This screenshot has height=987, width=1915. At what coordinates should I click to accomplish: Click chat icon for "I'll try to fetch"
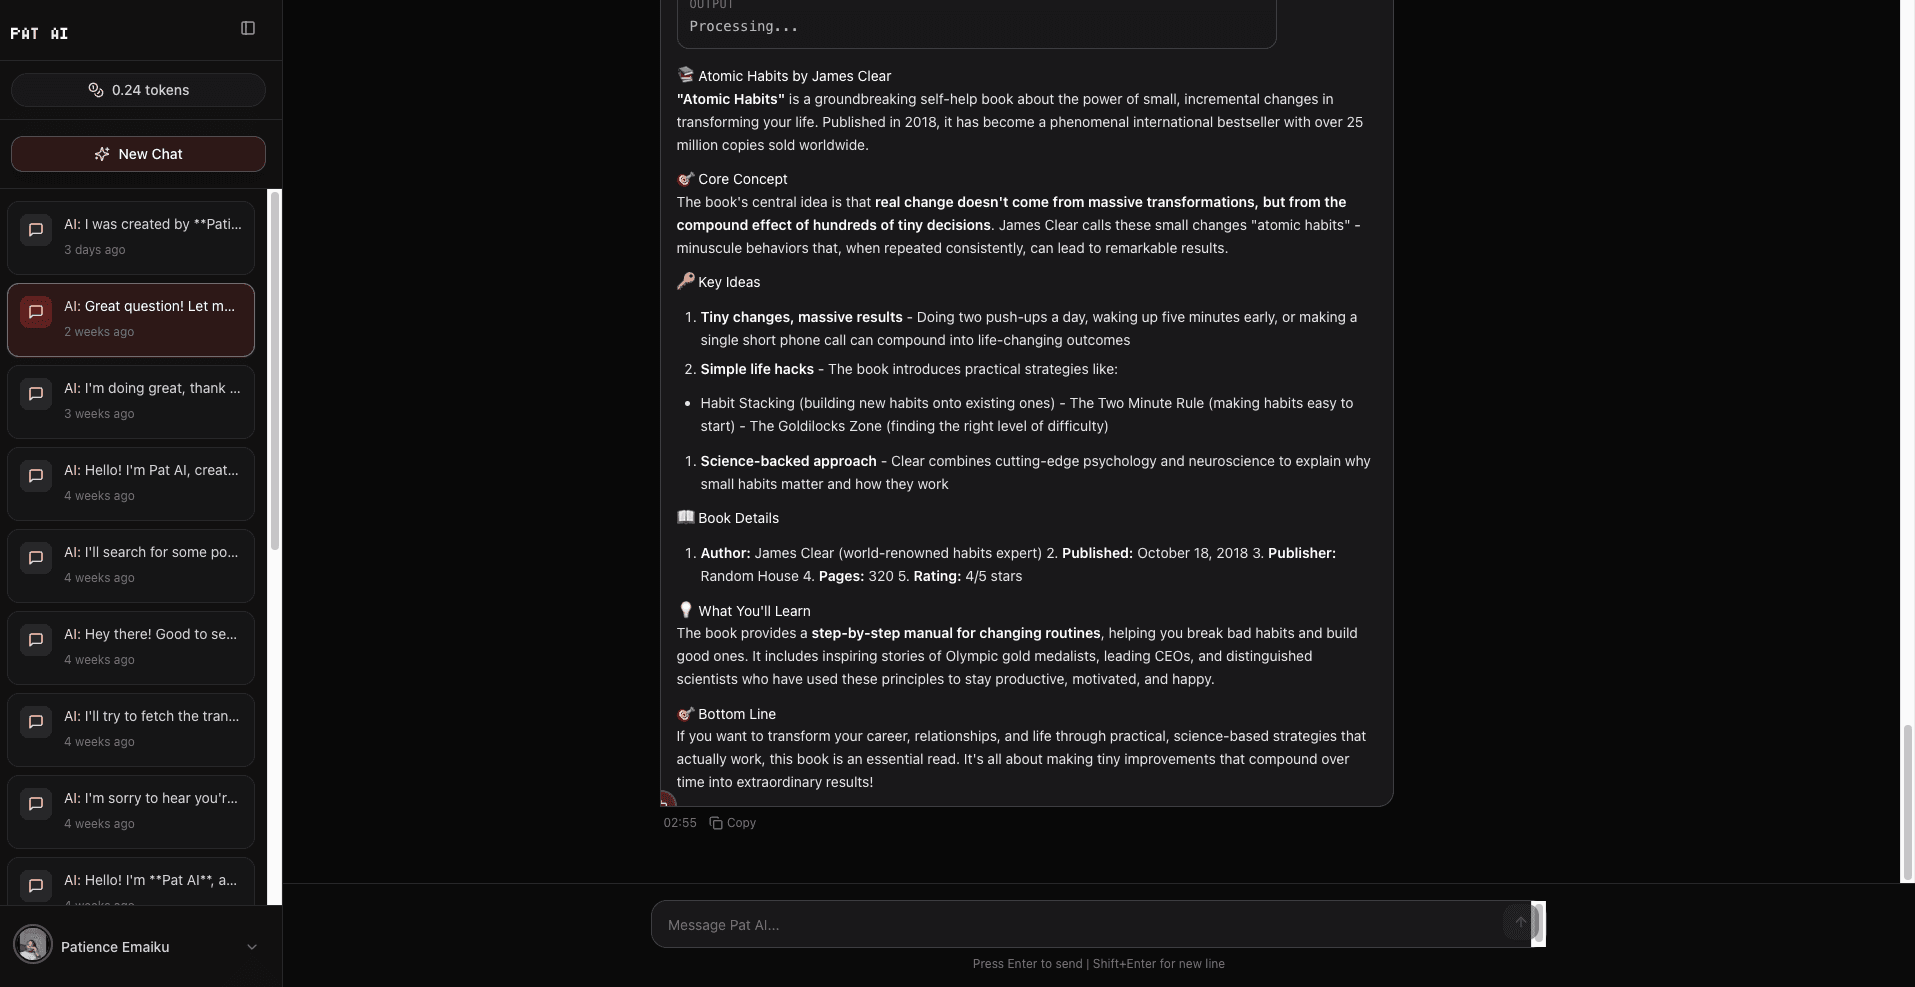coord(36,722)
